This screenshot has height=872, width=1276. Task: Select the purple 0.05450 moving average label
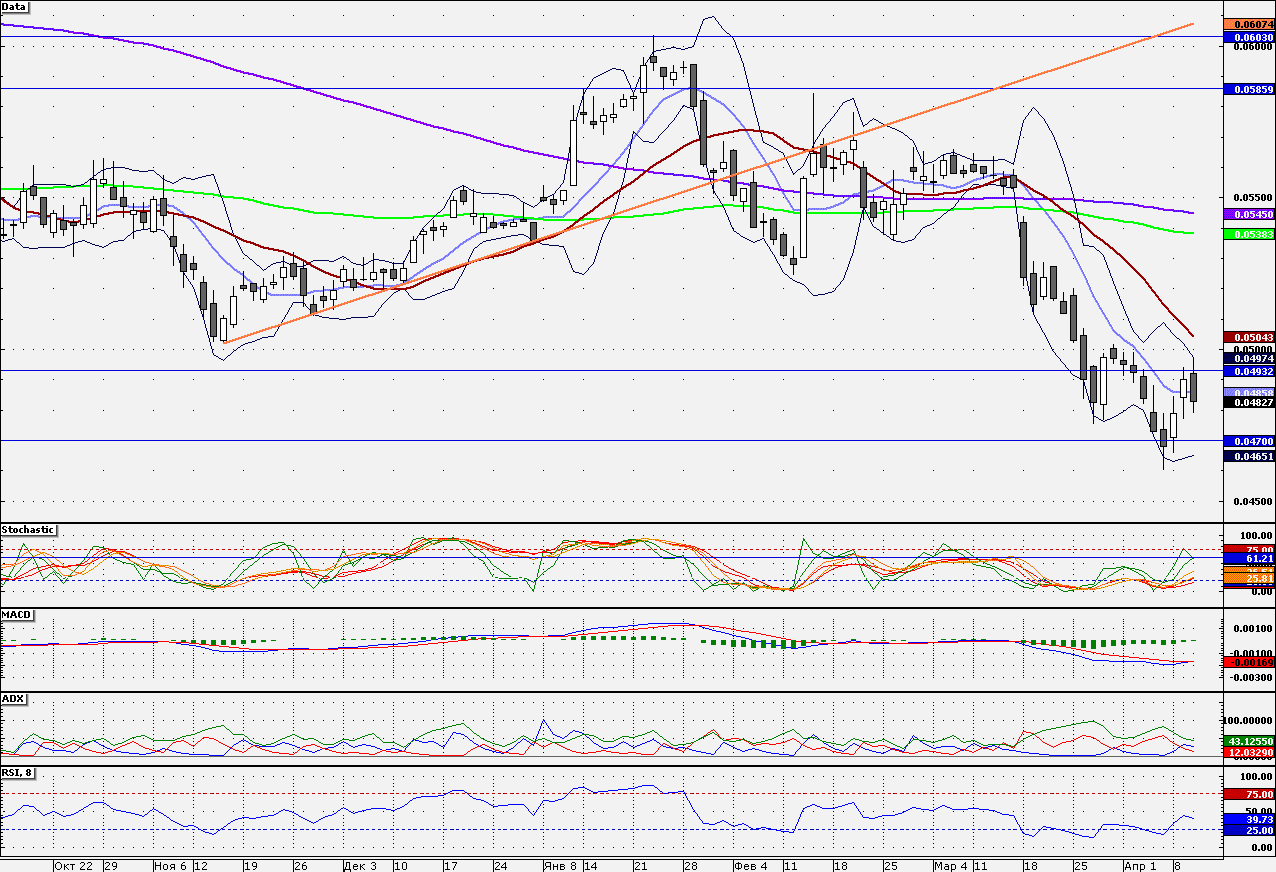(x=1249, y=214)
